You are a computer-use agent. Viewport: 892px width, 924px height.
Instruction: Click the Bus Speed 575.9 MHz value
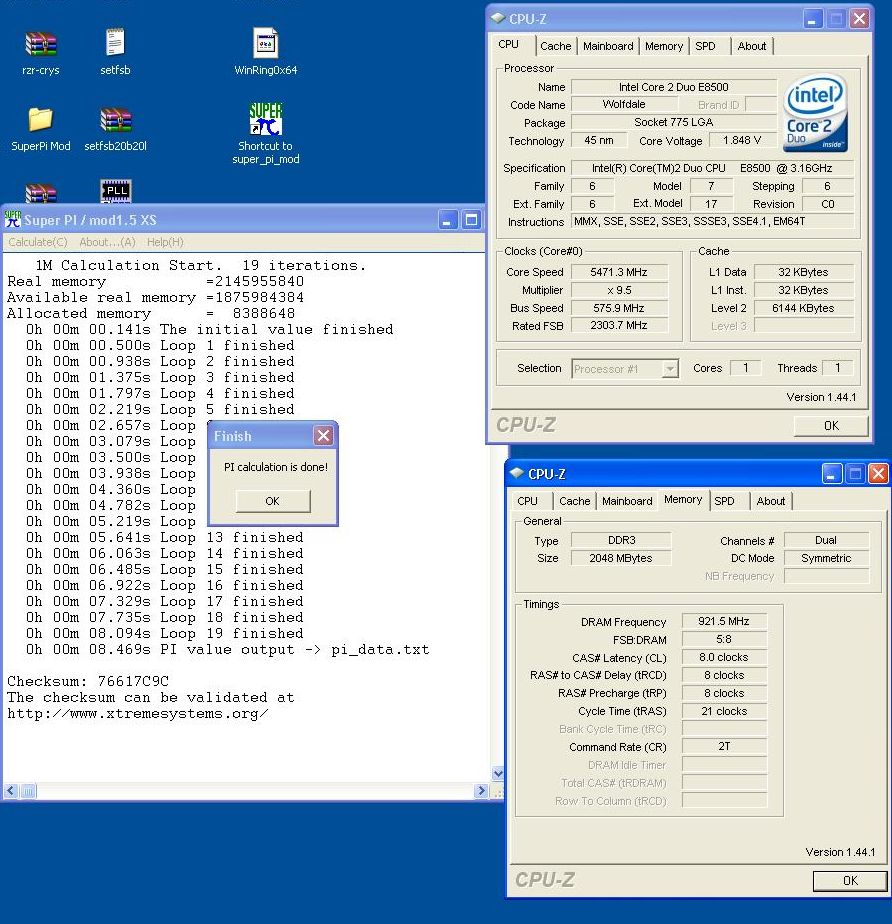619,308
